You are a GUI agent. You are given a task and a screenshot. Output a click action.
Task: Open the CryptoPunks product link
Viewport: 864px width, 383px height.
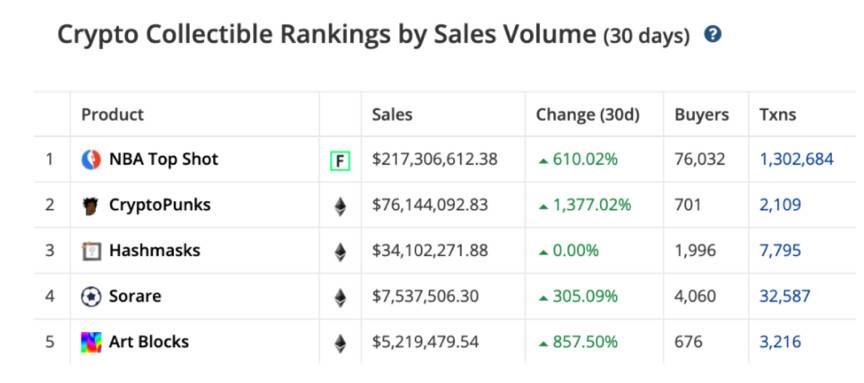[x=160, y=205]
